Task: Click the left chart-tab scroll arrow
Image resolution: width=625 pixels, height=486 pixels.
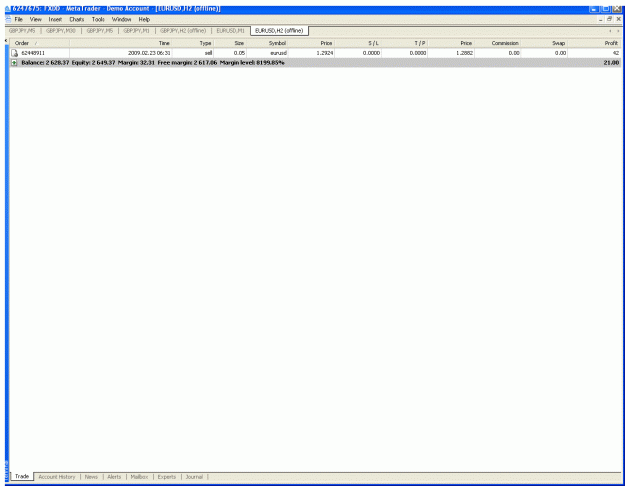Action: click(610, 31)
